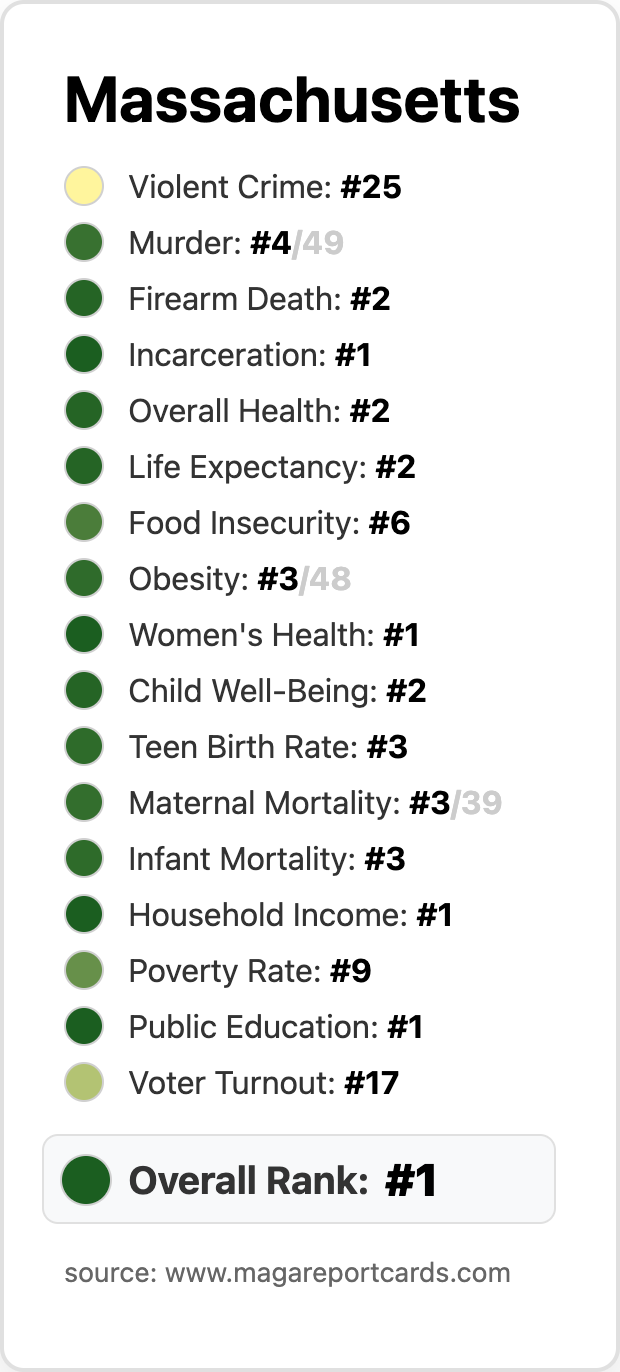Click the Overall Rank #1 box
The width and height of the screenshot is (620, 1372).
299,1179
